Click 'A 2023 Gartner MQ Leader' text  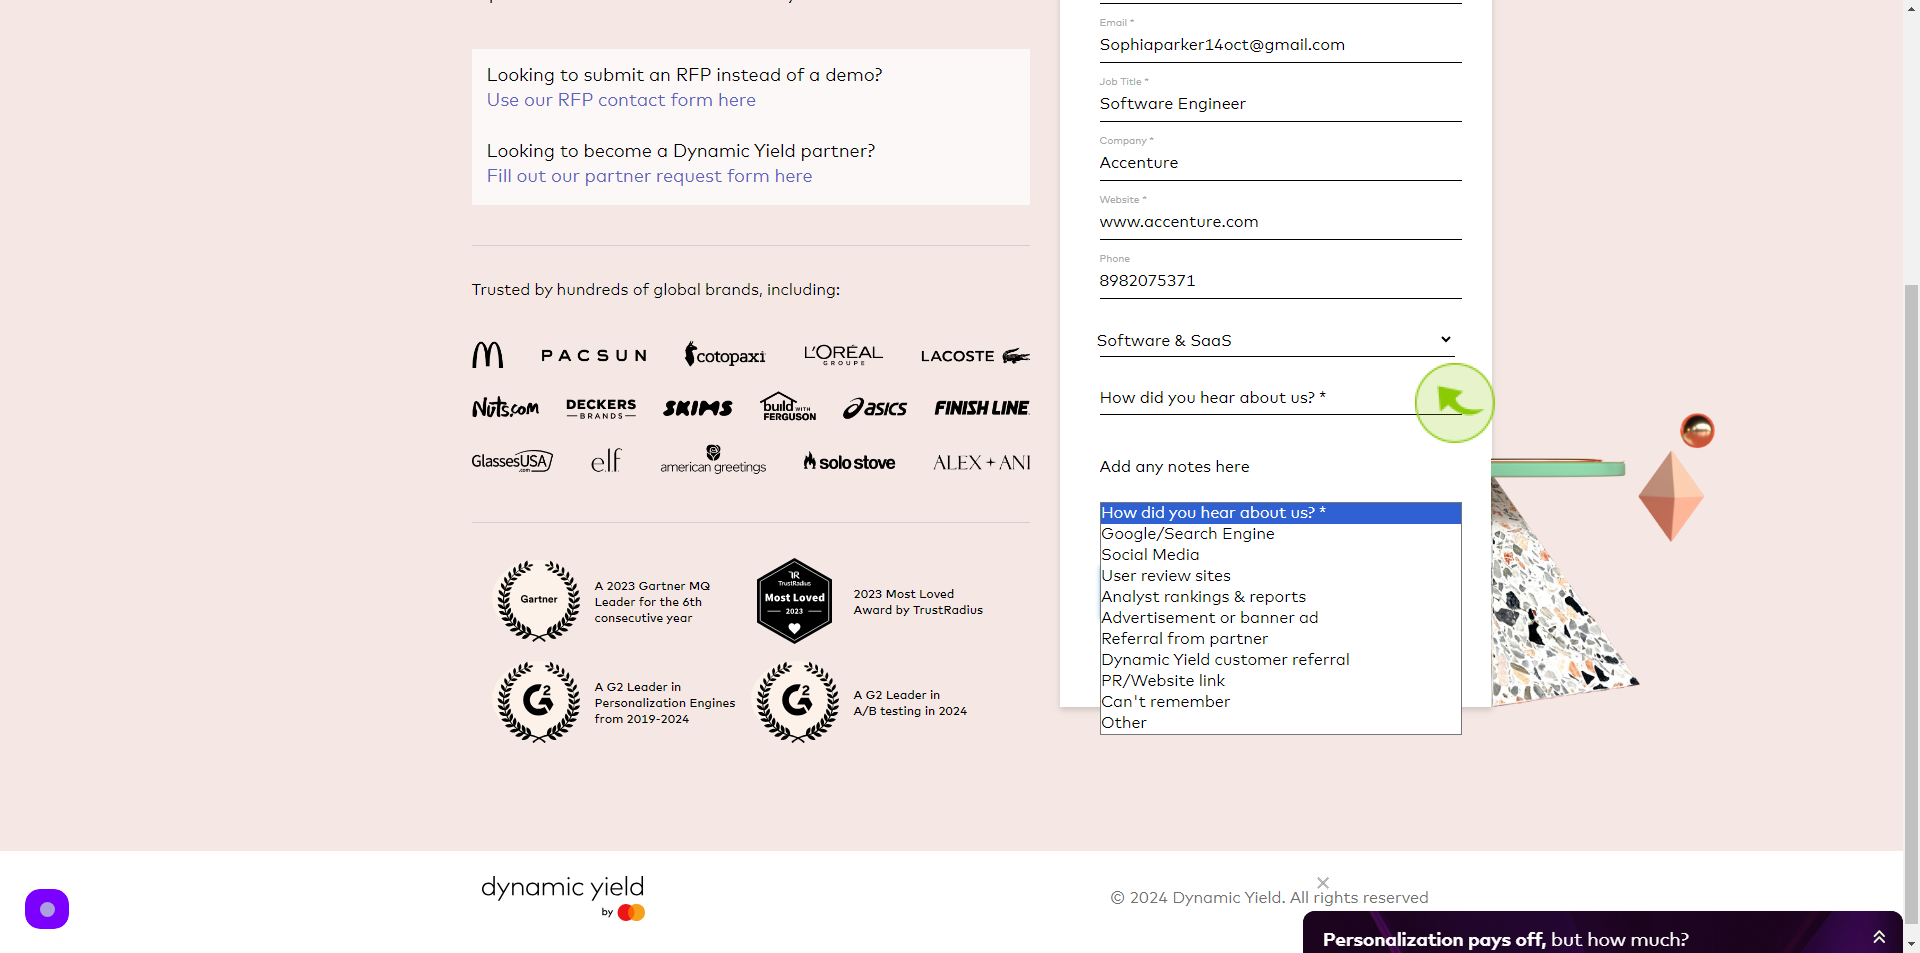pyautogui.click(x=652, y=602)
